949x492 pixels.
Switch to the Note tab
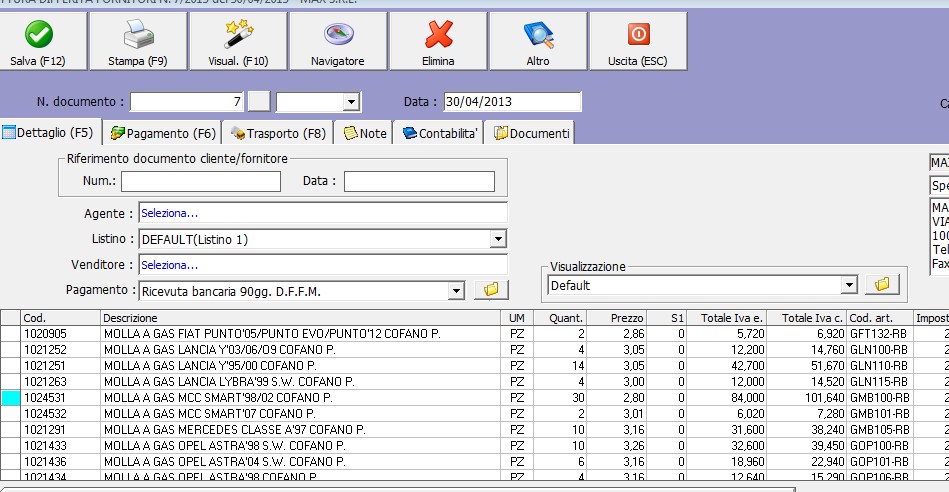click(x=364, y=133)
